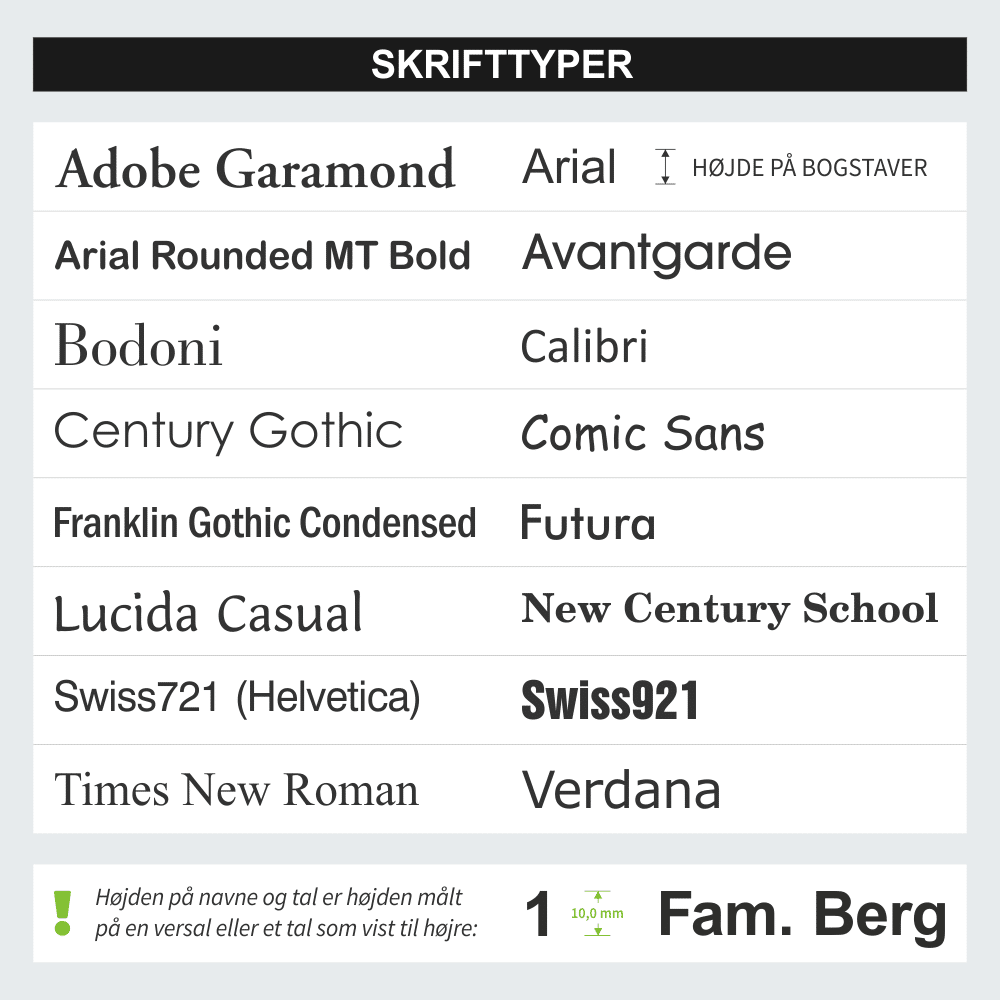Select the Lucida Casual font sample
This screenshot has height=1000, width=1000.
click(x=208, y=612)
